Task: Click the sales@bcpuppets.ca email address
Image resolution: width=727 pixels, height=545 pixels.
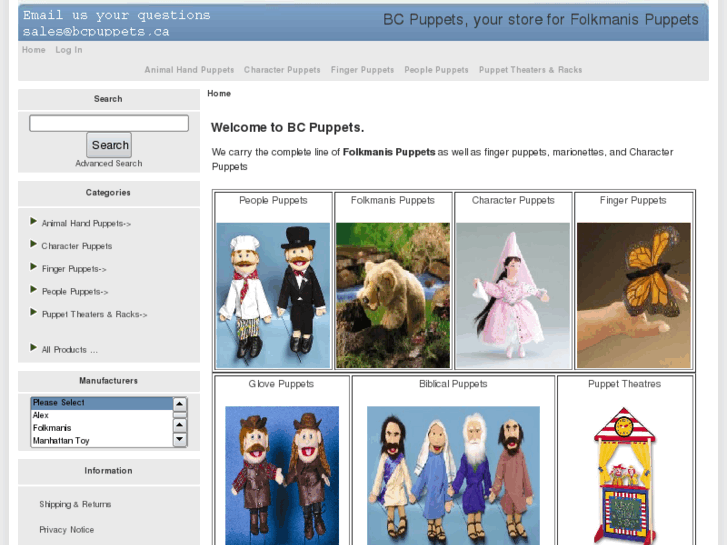Action: (x=96, y=32)
